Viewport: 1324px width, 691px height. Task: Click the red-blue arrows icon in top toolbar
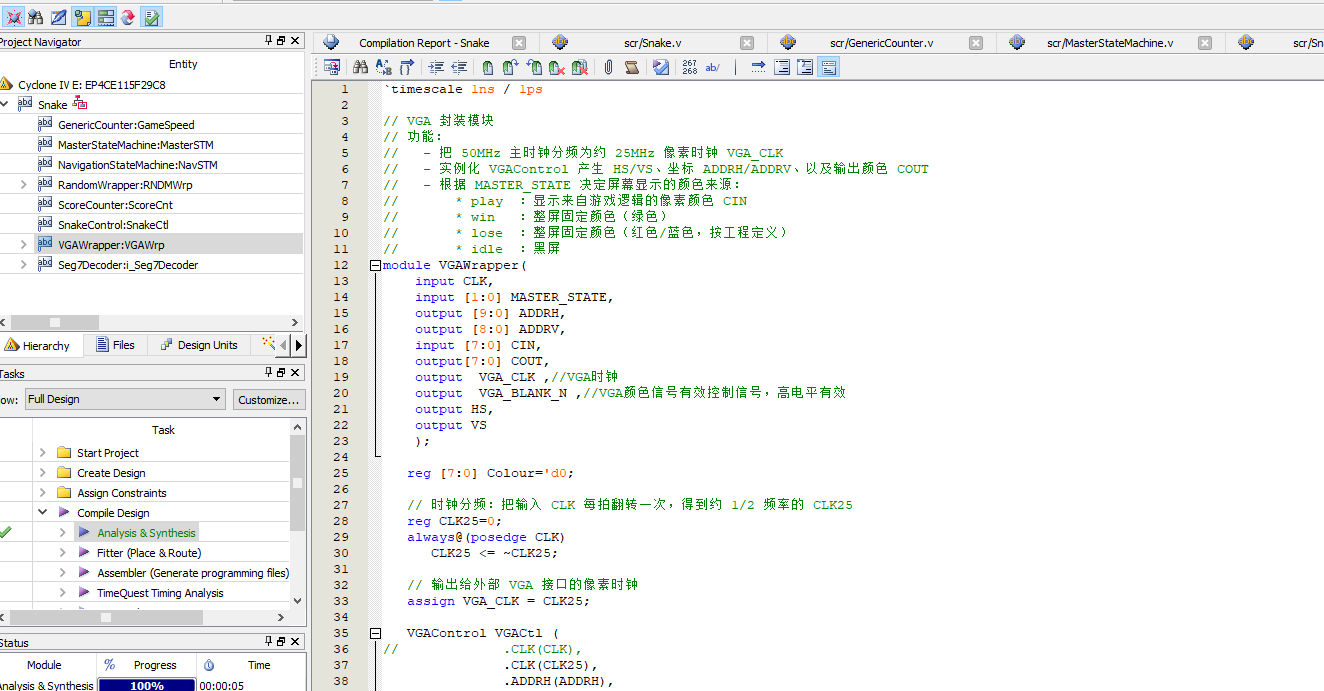click(x=128, y=17)
